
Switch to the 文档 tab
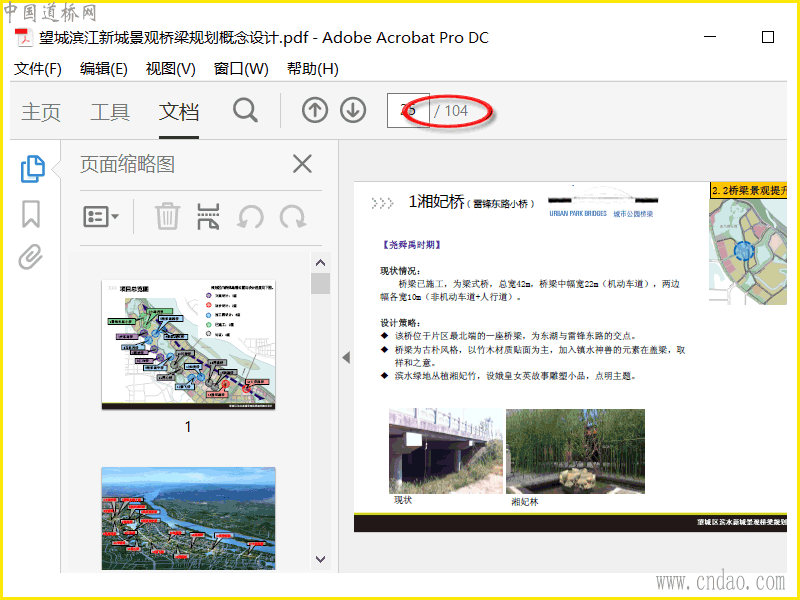179,112
